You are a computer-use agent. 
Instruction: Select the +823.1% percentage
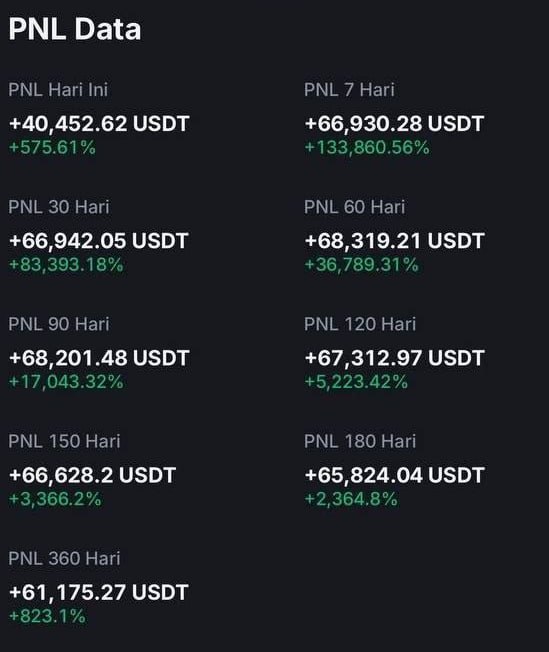pos(47,617)
